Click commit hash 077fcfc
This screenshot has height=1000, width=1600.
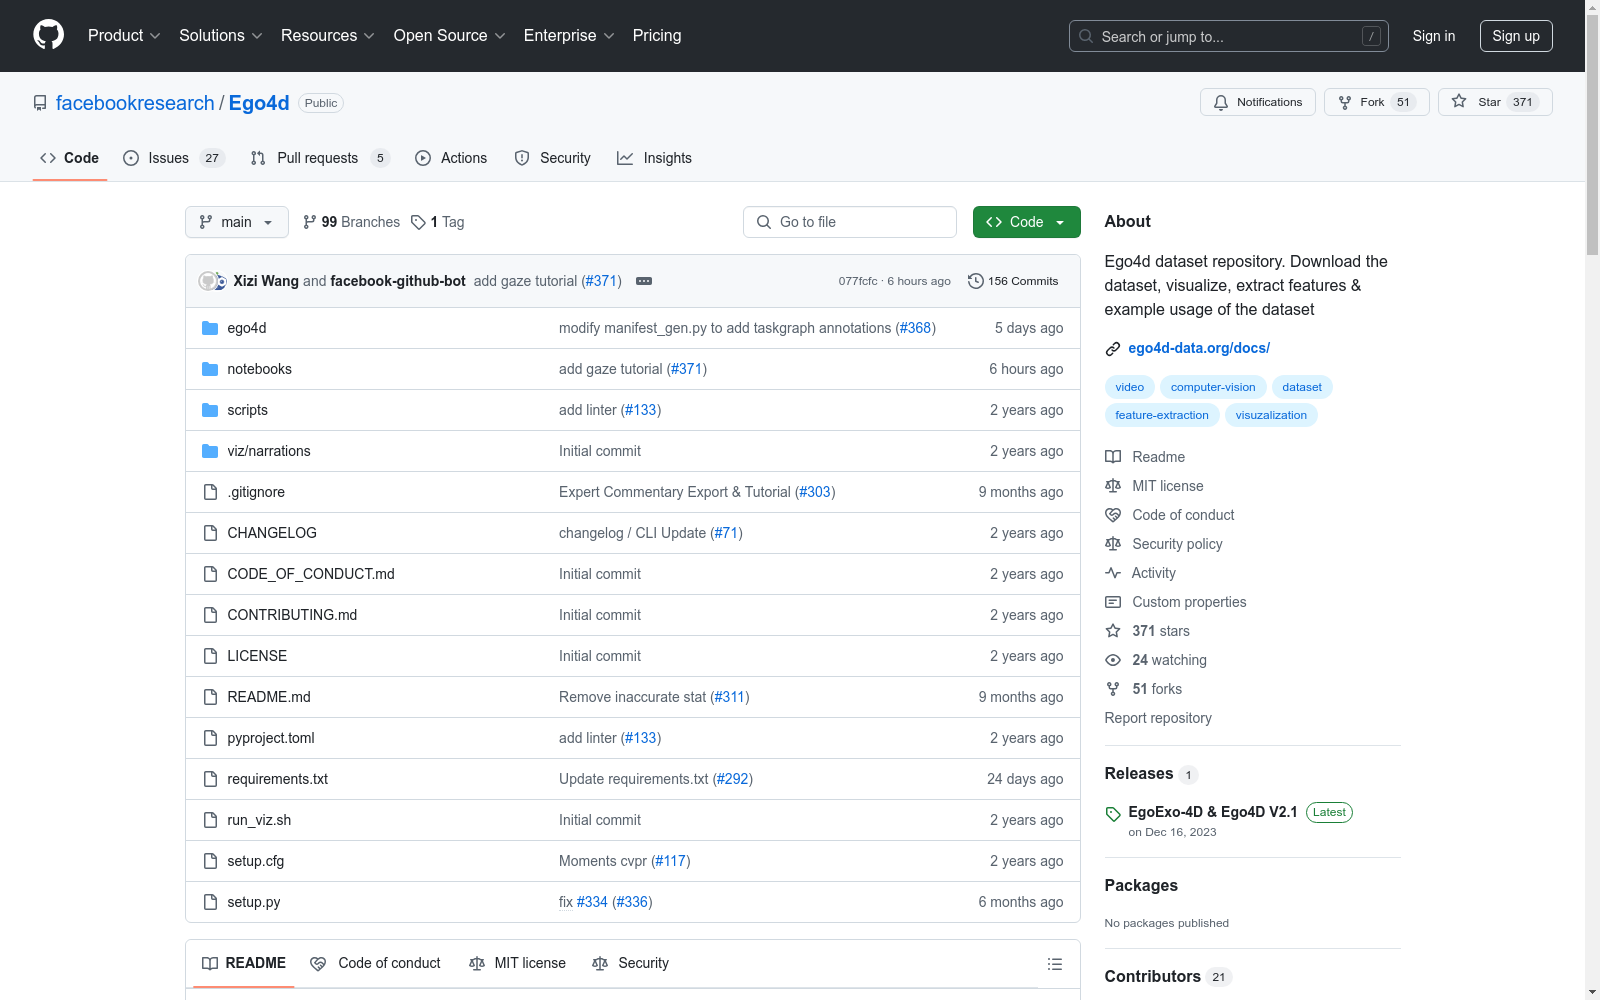pos(858,281)
